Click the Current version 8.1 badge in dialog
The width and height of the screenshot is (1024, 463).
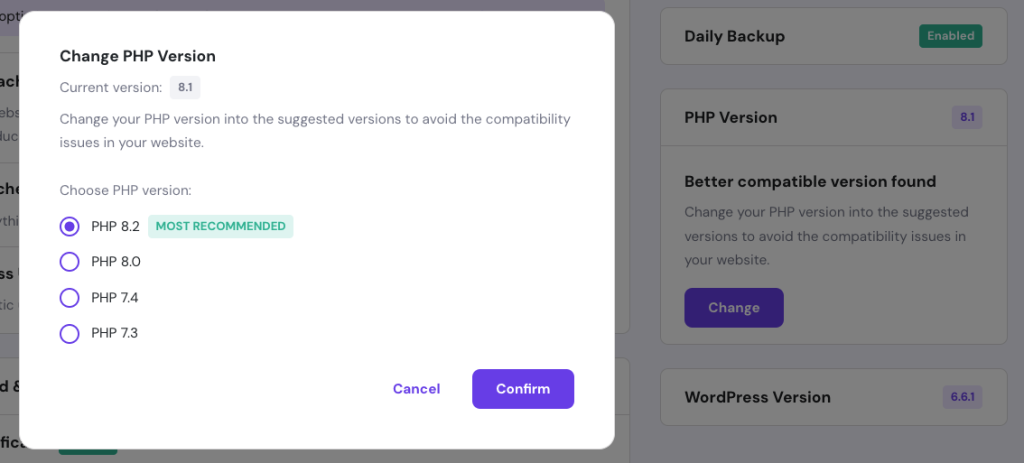pyautogui.click(x=185, y=88)
